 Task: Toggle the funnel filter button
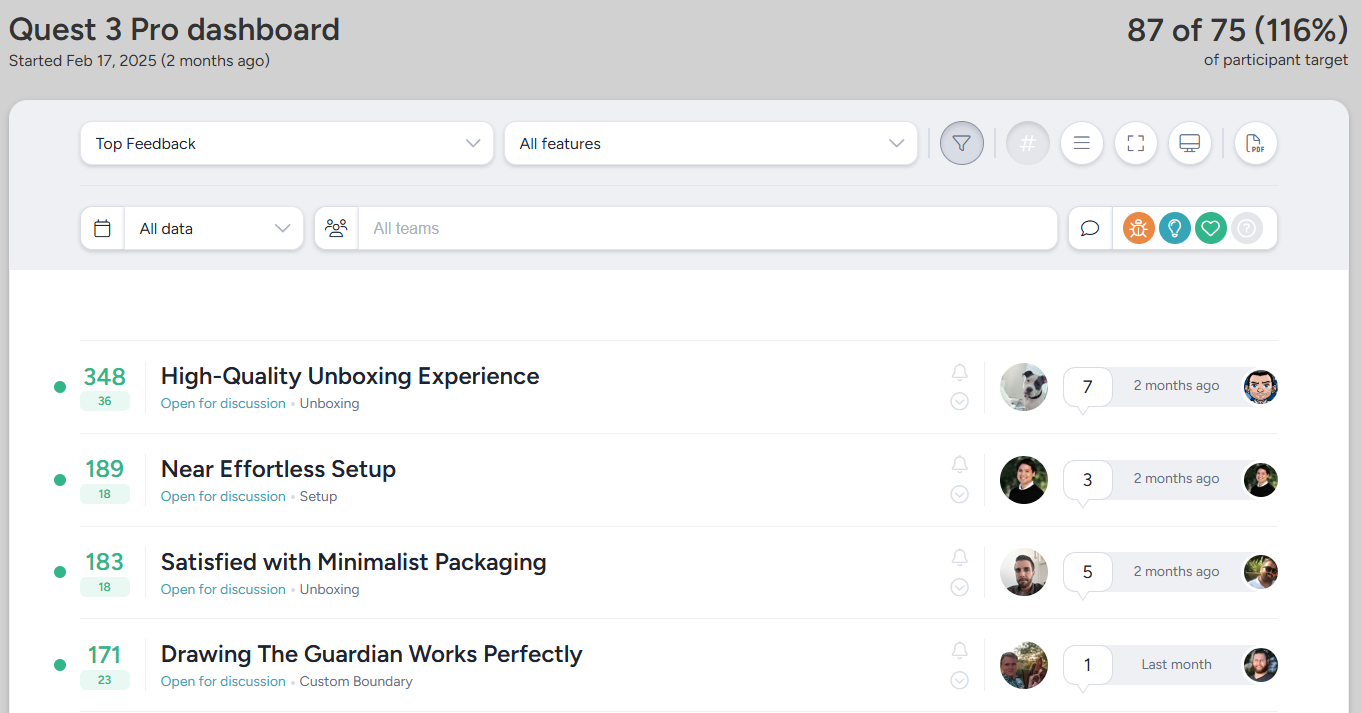click(x=962, y=143)
